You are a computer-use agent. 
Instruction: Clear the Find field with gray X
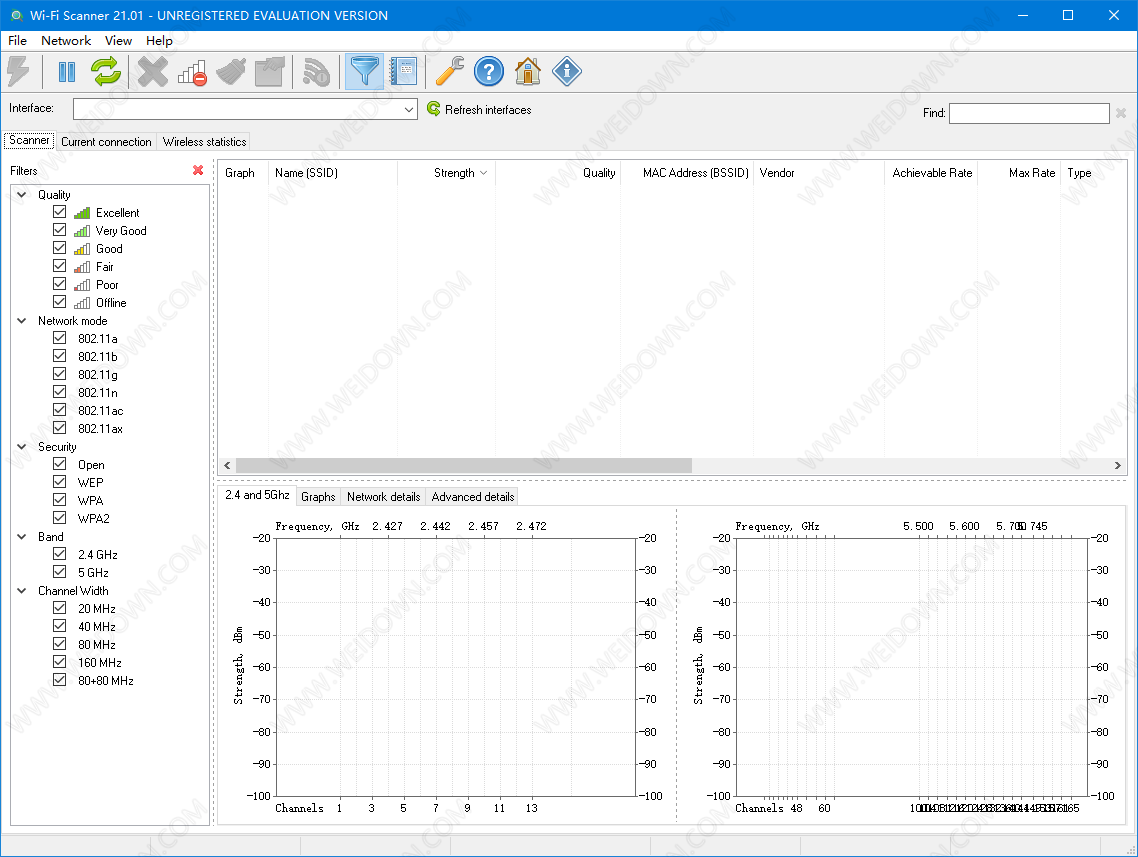tap(1121, 112)
